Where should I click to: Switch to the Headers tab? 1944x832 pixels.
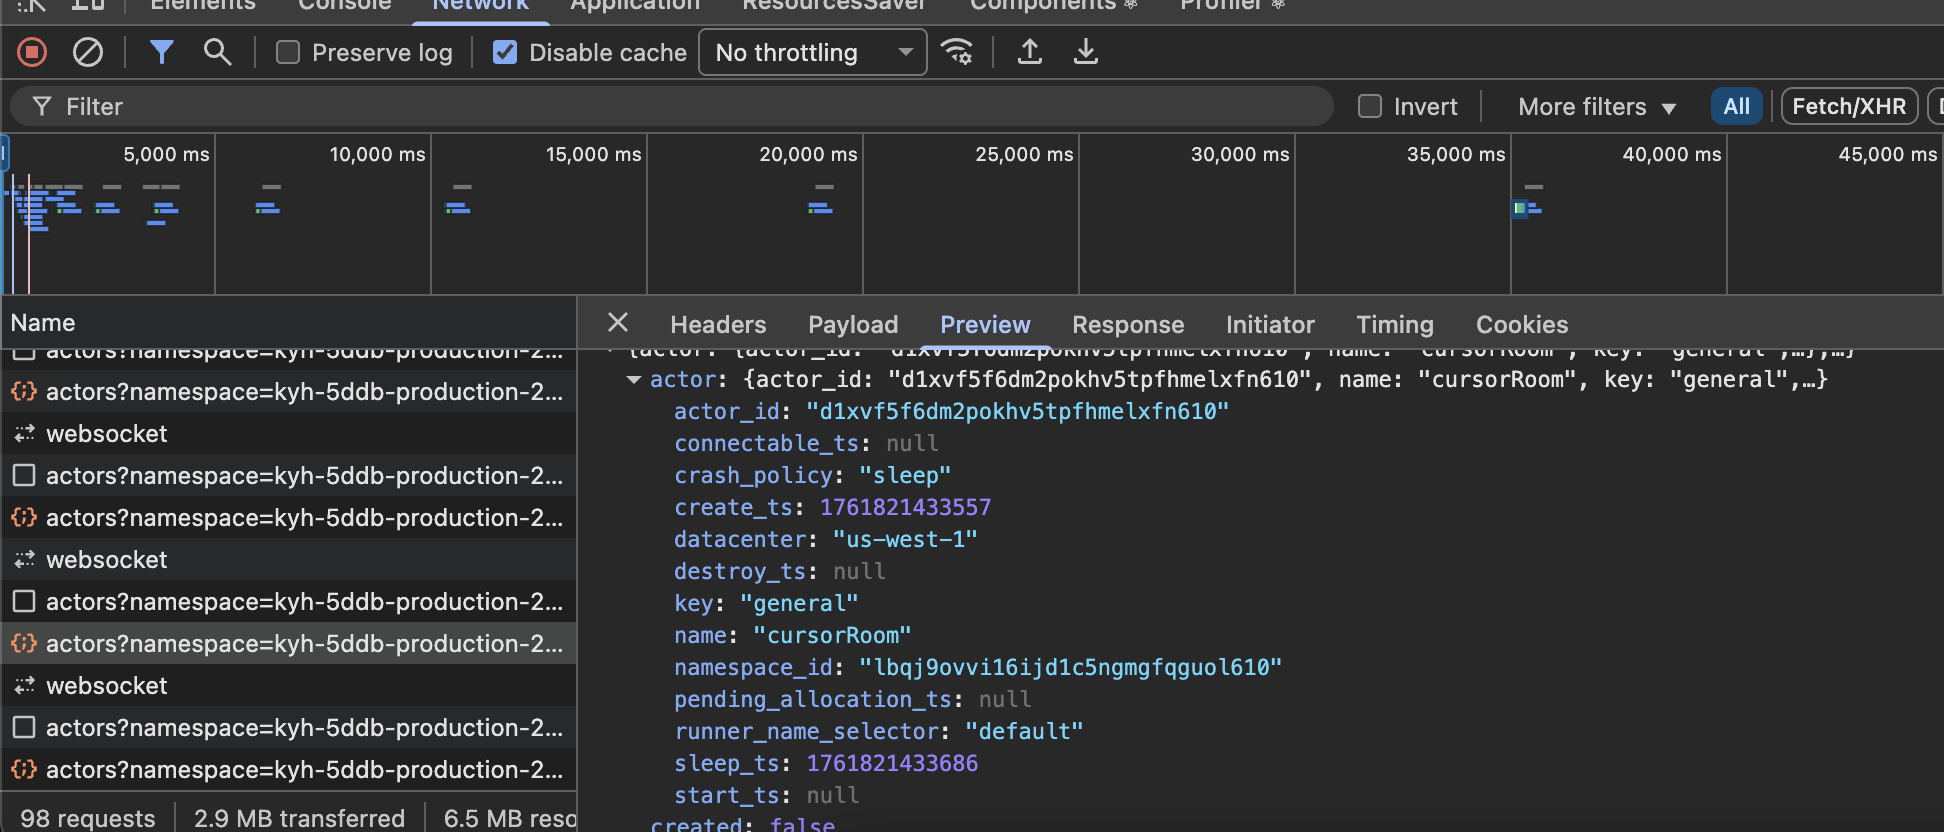click(718, 325)
